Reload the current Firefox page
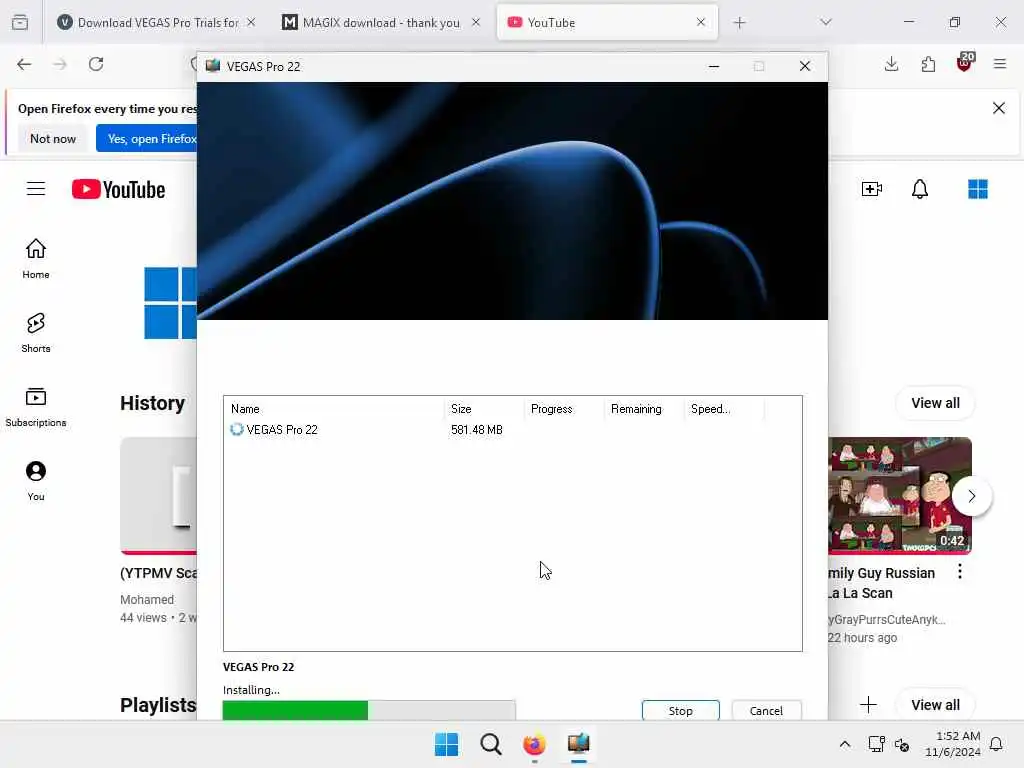The width and height of the screenshot is (1024, 768). [x=96, y=64]
